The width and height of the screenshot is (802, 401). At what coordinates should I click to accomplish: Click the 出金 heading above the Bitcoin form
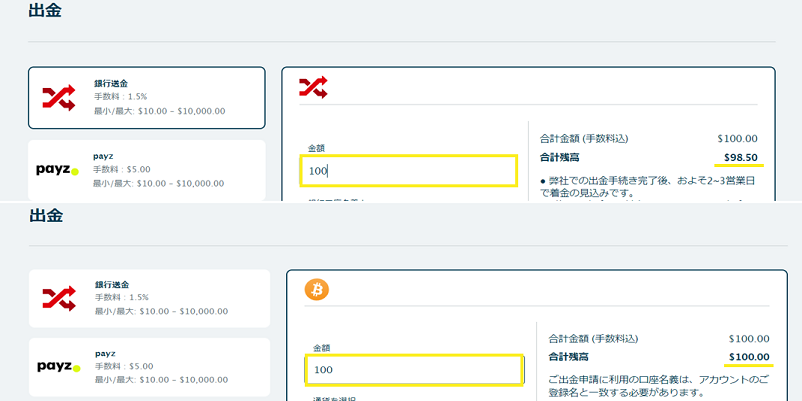click(x=46, y=215)
